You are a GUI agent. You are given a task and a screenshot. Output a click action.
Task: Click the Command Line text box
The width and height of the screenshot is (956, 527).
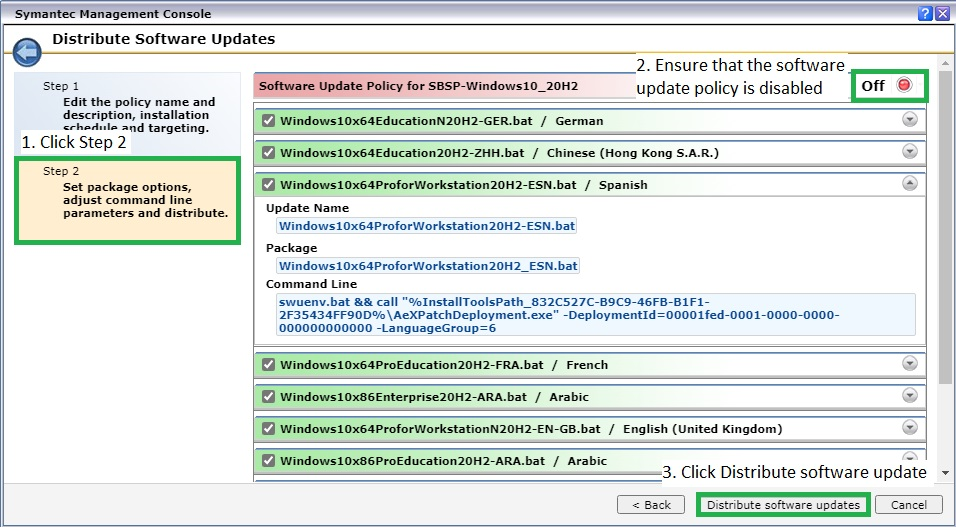[x=596, y=315]
